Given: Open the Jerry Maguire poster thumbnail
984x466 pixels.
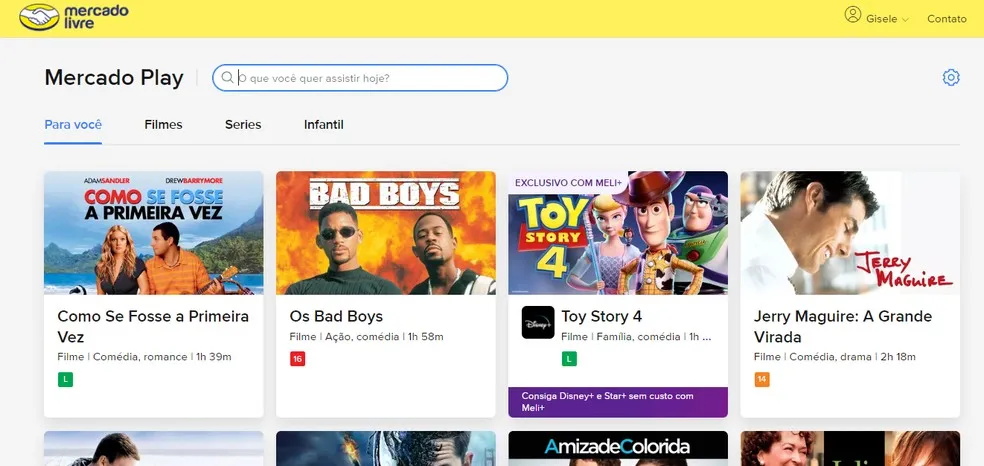Looking at the screenshot, I should [x=850, y=233].
